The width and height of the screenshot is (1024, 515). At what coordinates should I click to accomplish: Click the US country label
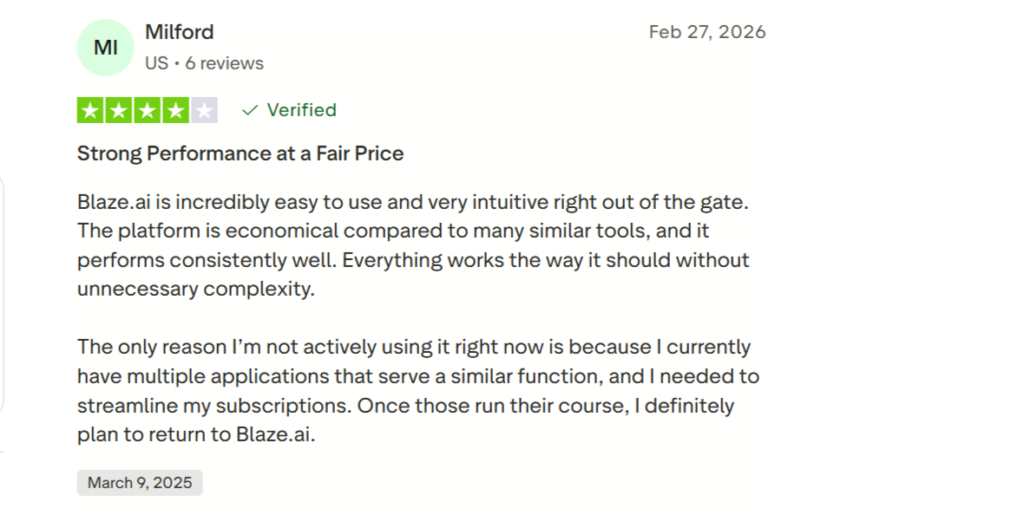tap(156, 63)
